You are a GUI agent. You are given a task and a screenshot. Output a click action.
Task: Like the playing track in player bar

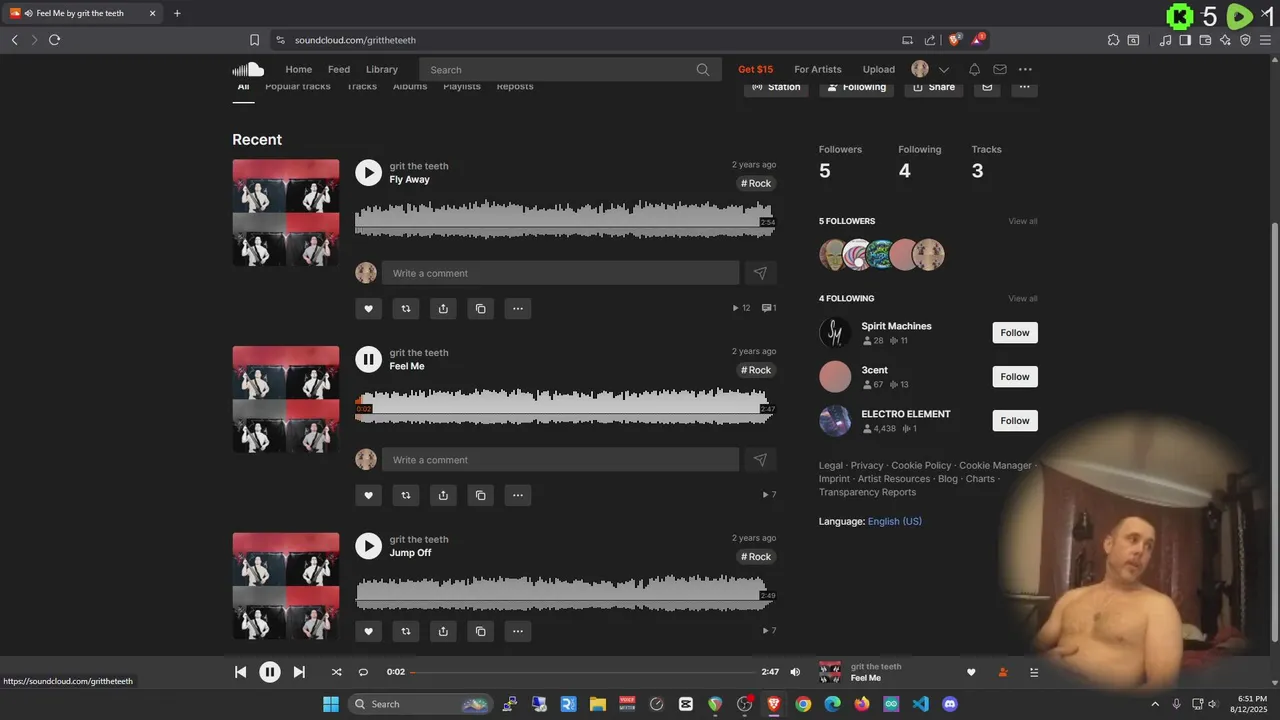click(971, 672)
